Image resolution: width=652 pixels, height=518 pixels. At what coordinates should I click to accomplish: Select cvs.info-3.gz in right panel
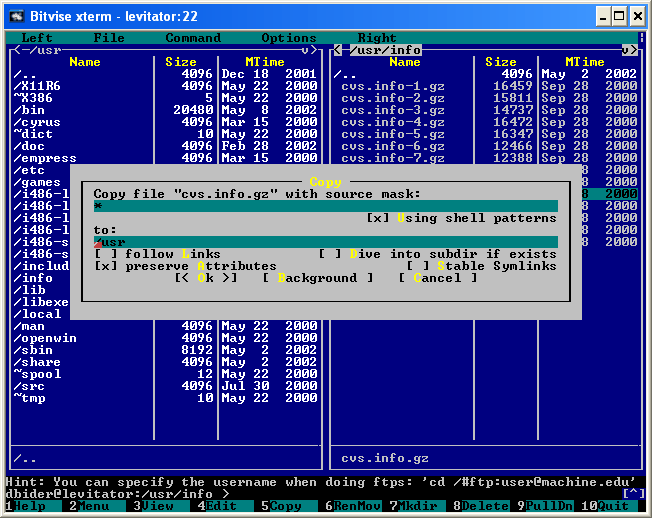click(x=393, y=110)
